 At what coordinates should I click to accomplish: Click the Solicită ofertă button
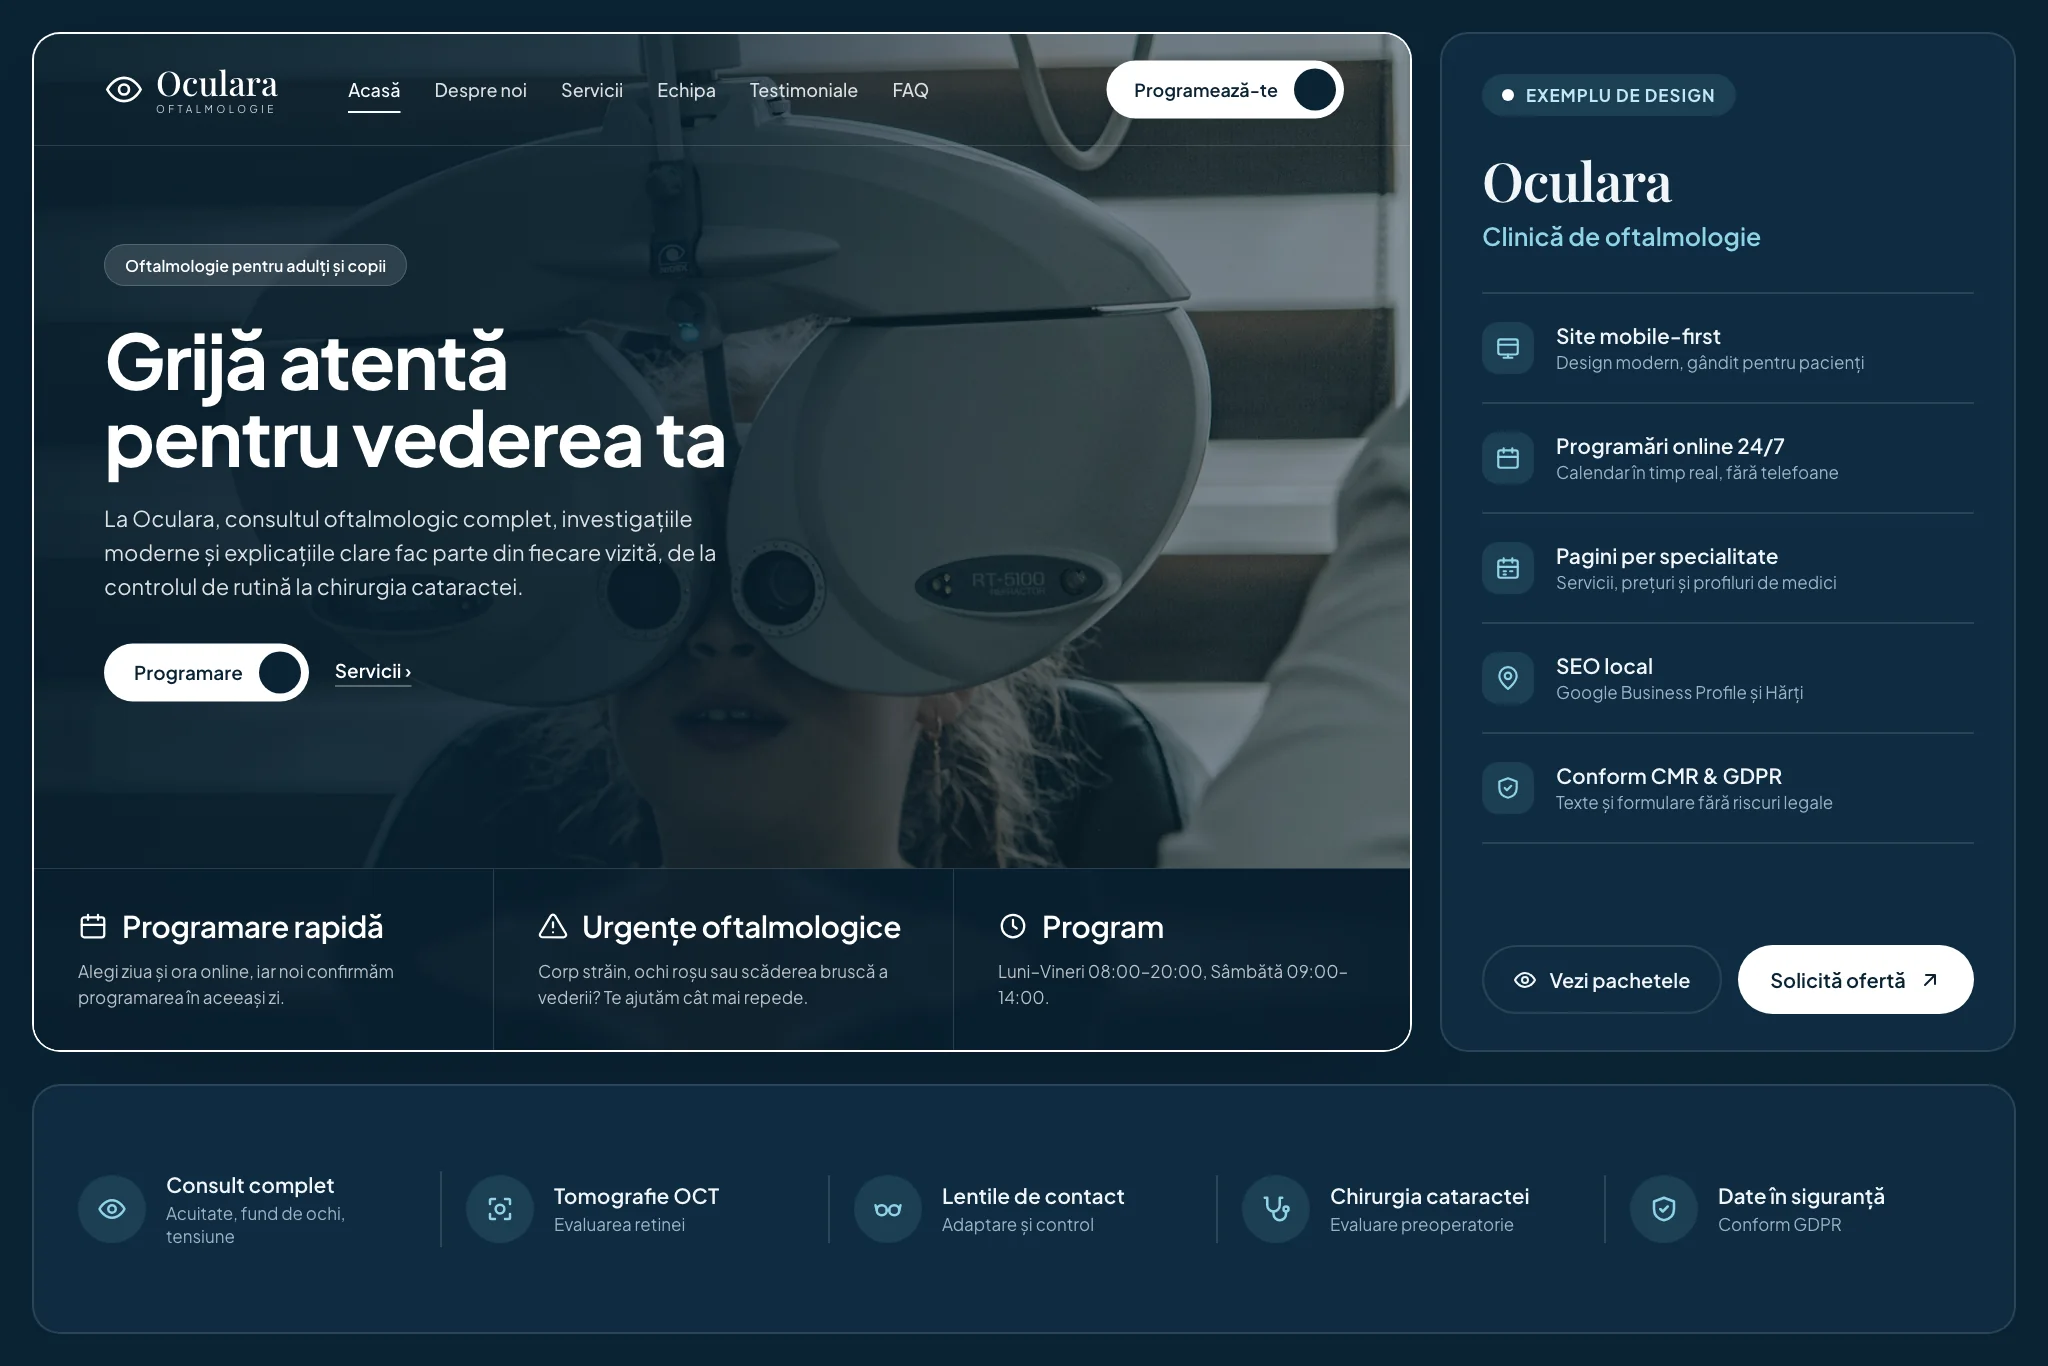pyautogui.click(x=1856, y=980)
